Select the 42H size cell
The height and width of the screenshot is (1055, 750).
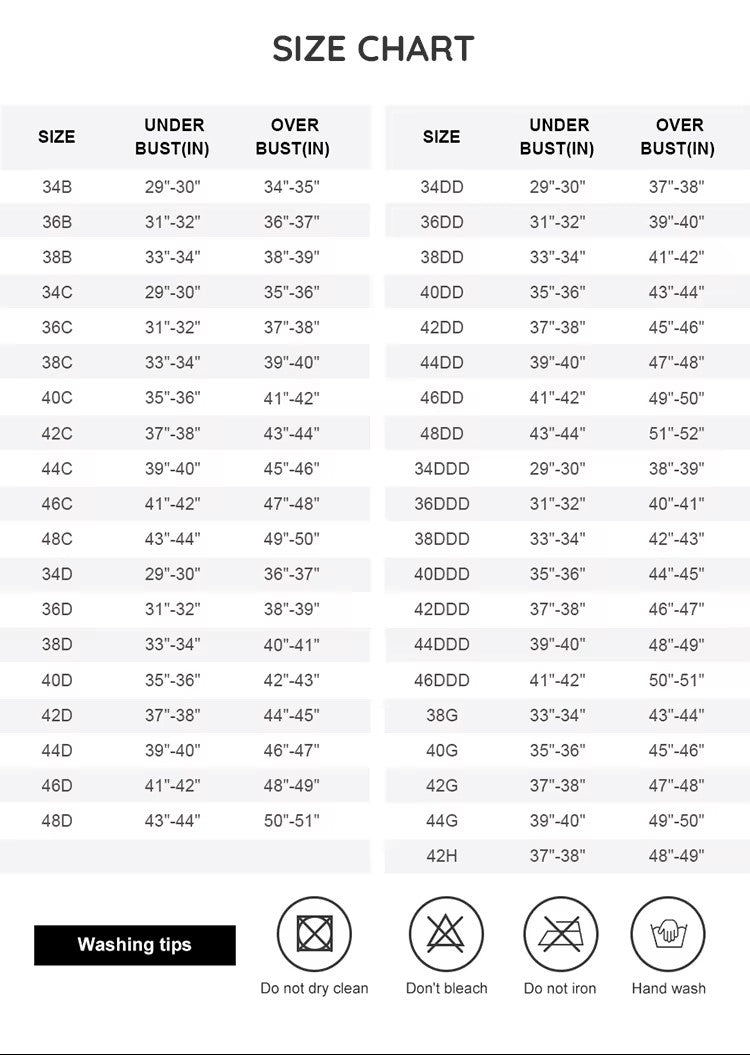click(442, 855)
